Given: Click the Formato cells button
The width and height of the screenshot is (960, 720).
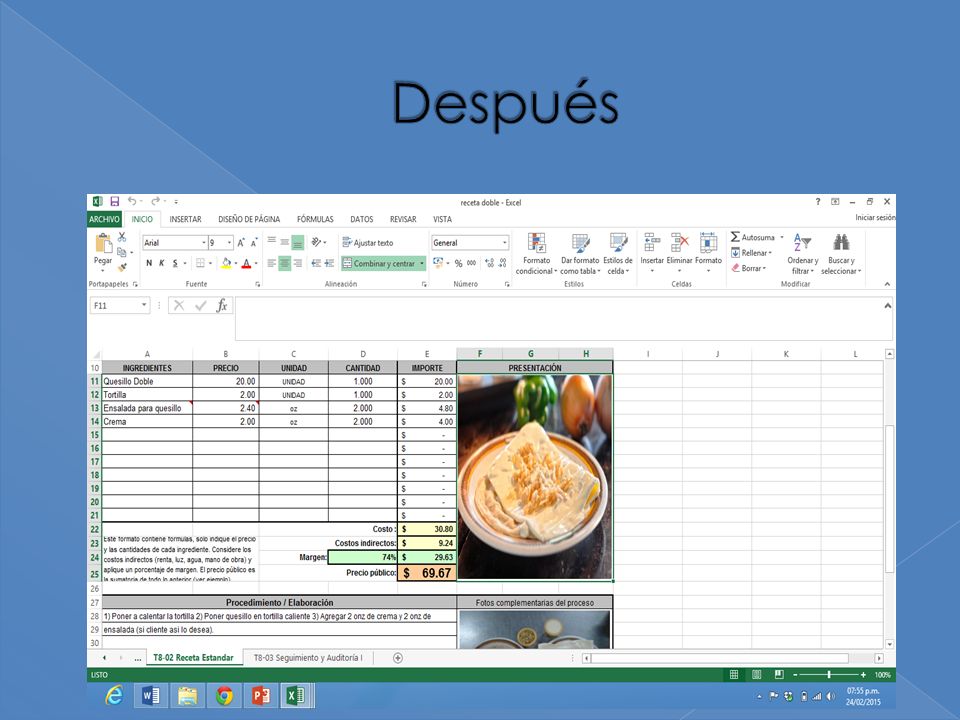Looking at the screenshot, I should click(x=708, y=253).
